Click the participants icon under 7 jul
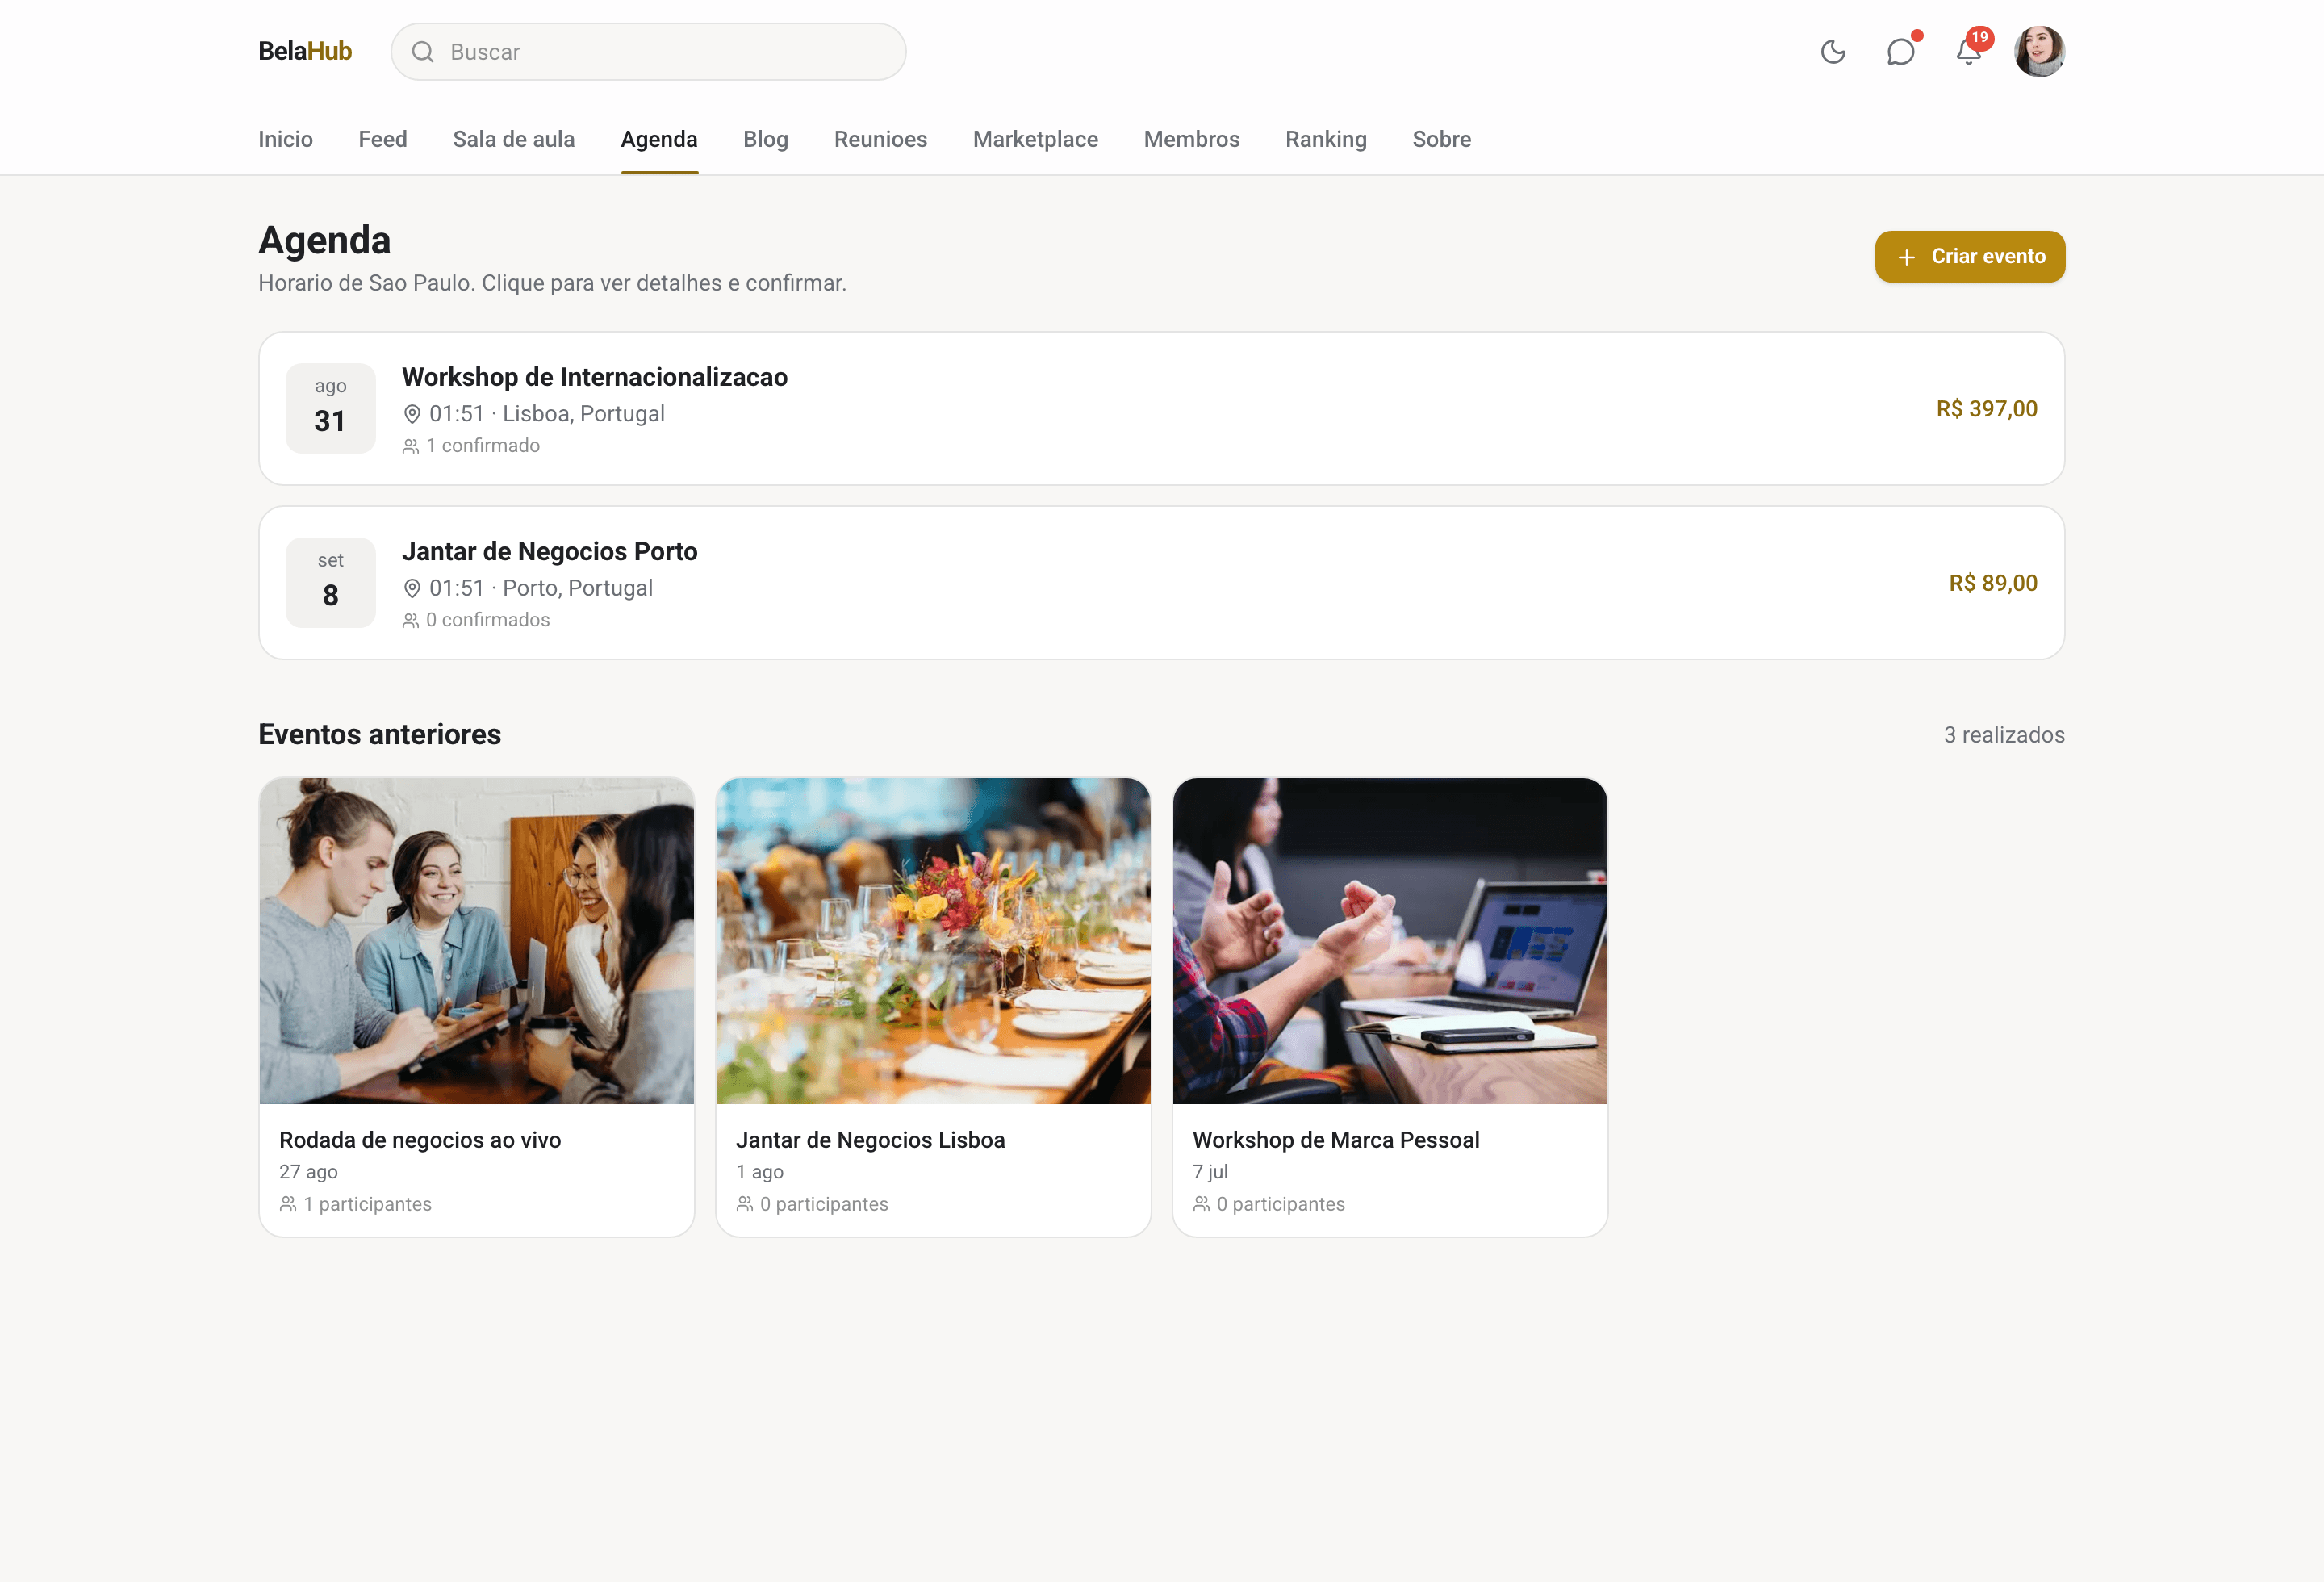 1201,1204
